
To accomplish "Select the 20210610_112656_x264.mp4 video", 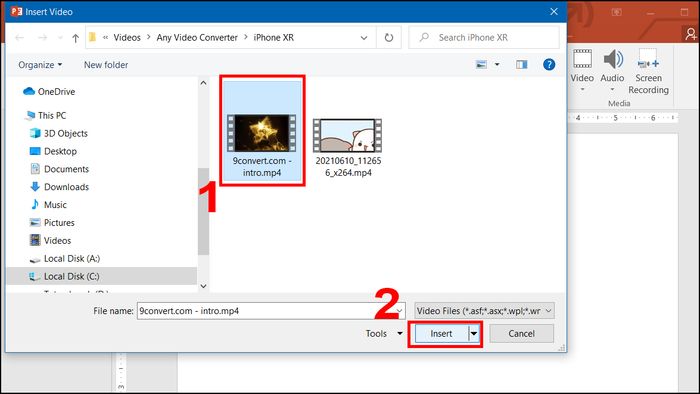I will 348,148.
